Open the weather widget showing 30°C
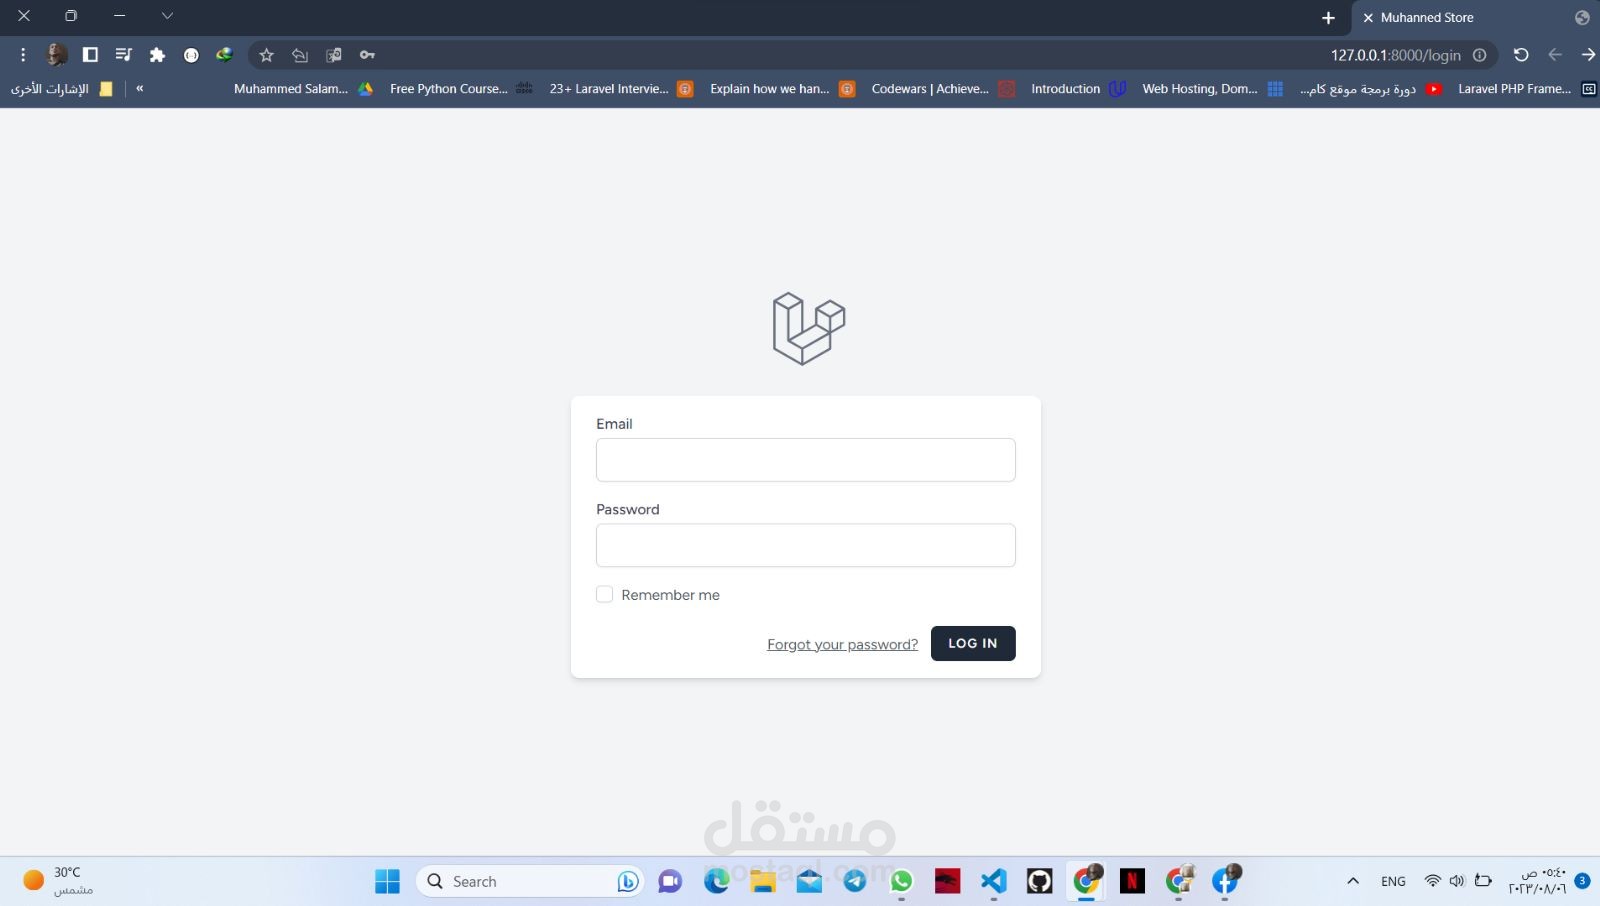The height and width of the screenshot is (906, 1600). (x=58, y=881)
